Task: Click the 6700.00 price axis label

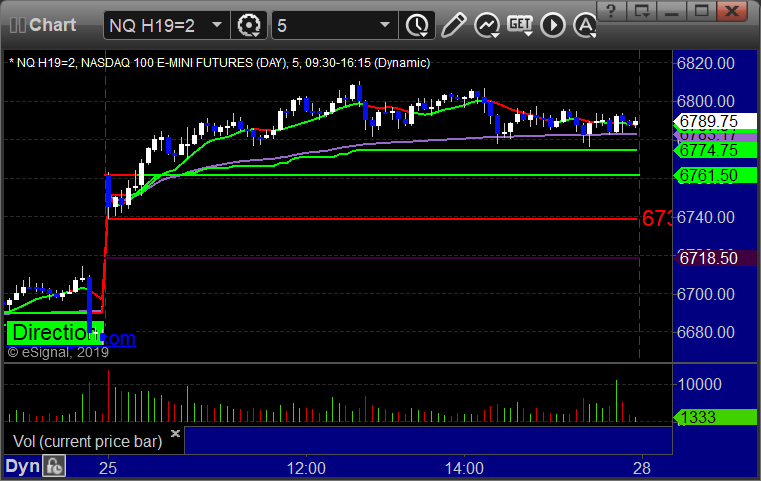Action: click(x=706, y=294)
